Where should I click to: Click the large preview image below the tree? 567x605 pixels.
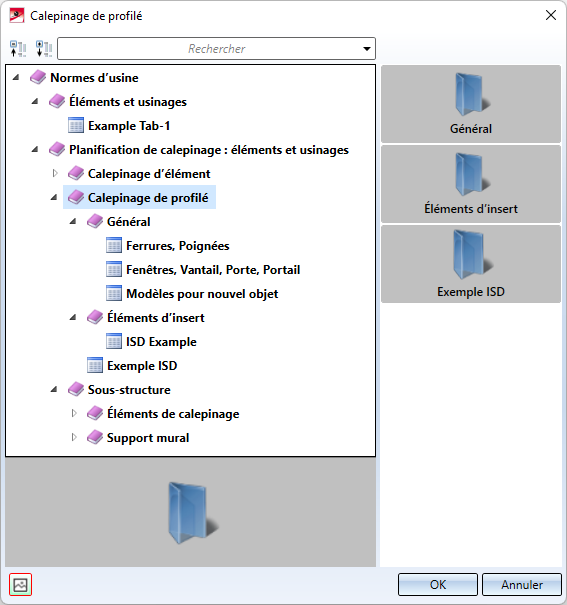tap(191, 512)
